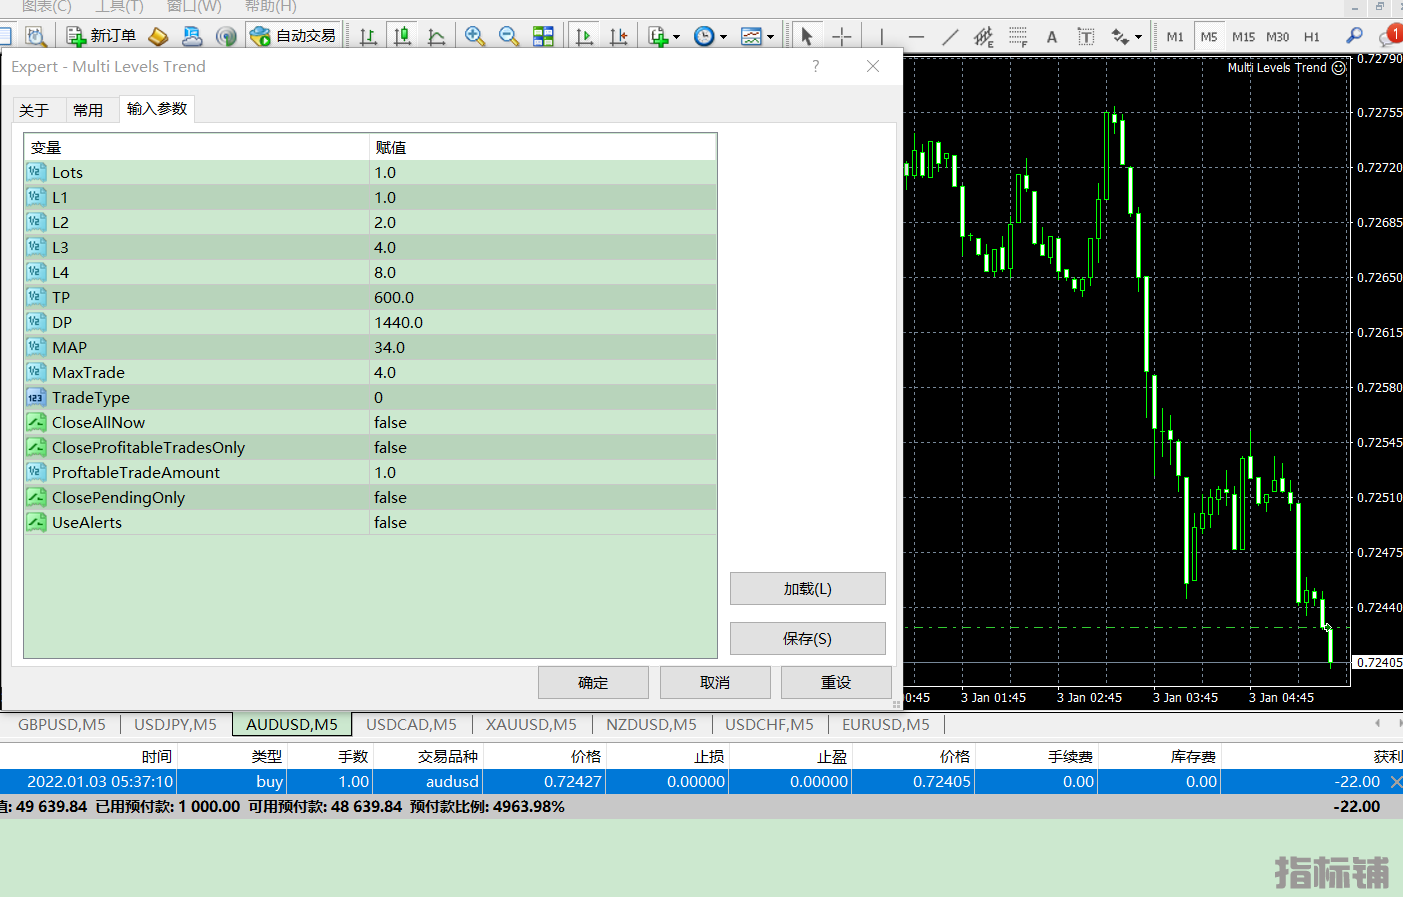Screen dimensions: 1403x897
Task: Open chat notifications icon with badge
Action: (1390, 36)
